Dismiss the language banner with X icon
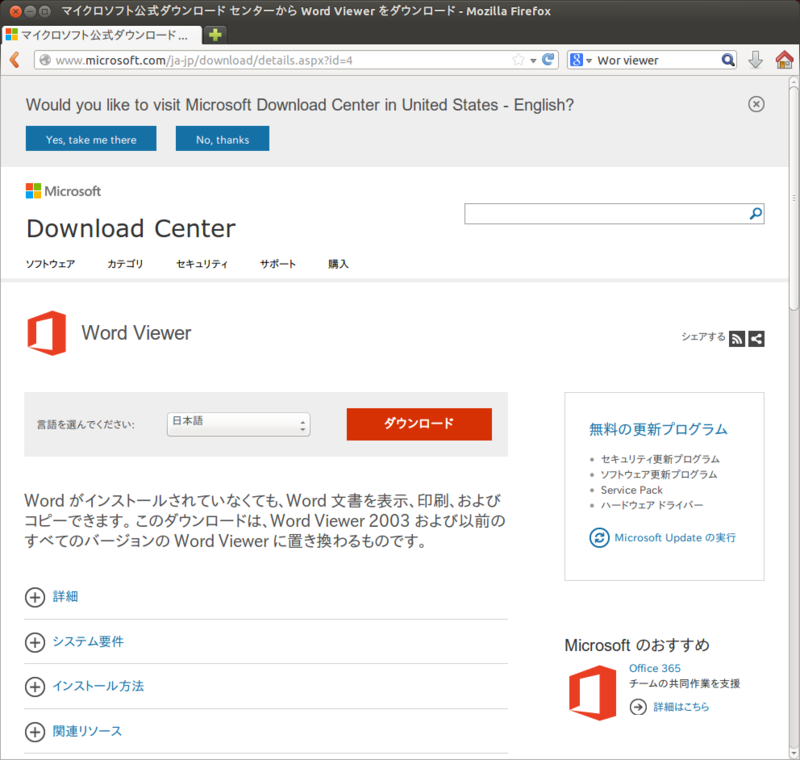Image resolution: width=800 pixels, height=760 pixels. [756, 104]
